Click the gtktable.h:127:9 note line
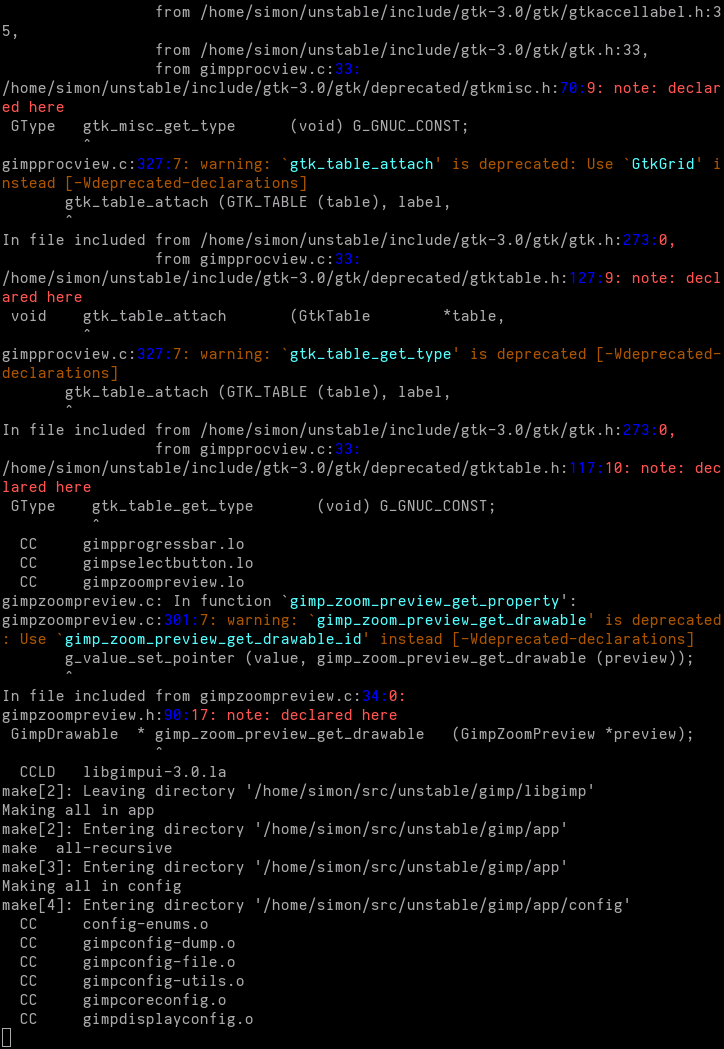Viewport: 724px width, 1049px height. tap(361, 278)
